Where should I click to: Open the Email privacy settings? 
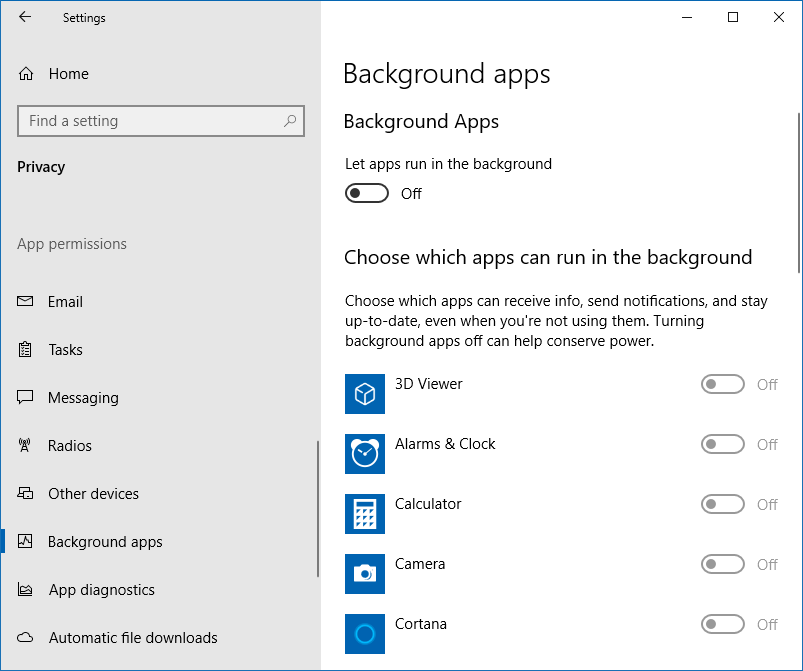pyautogui.click(x=65, y=302)
